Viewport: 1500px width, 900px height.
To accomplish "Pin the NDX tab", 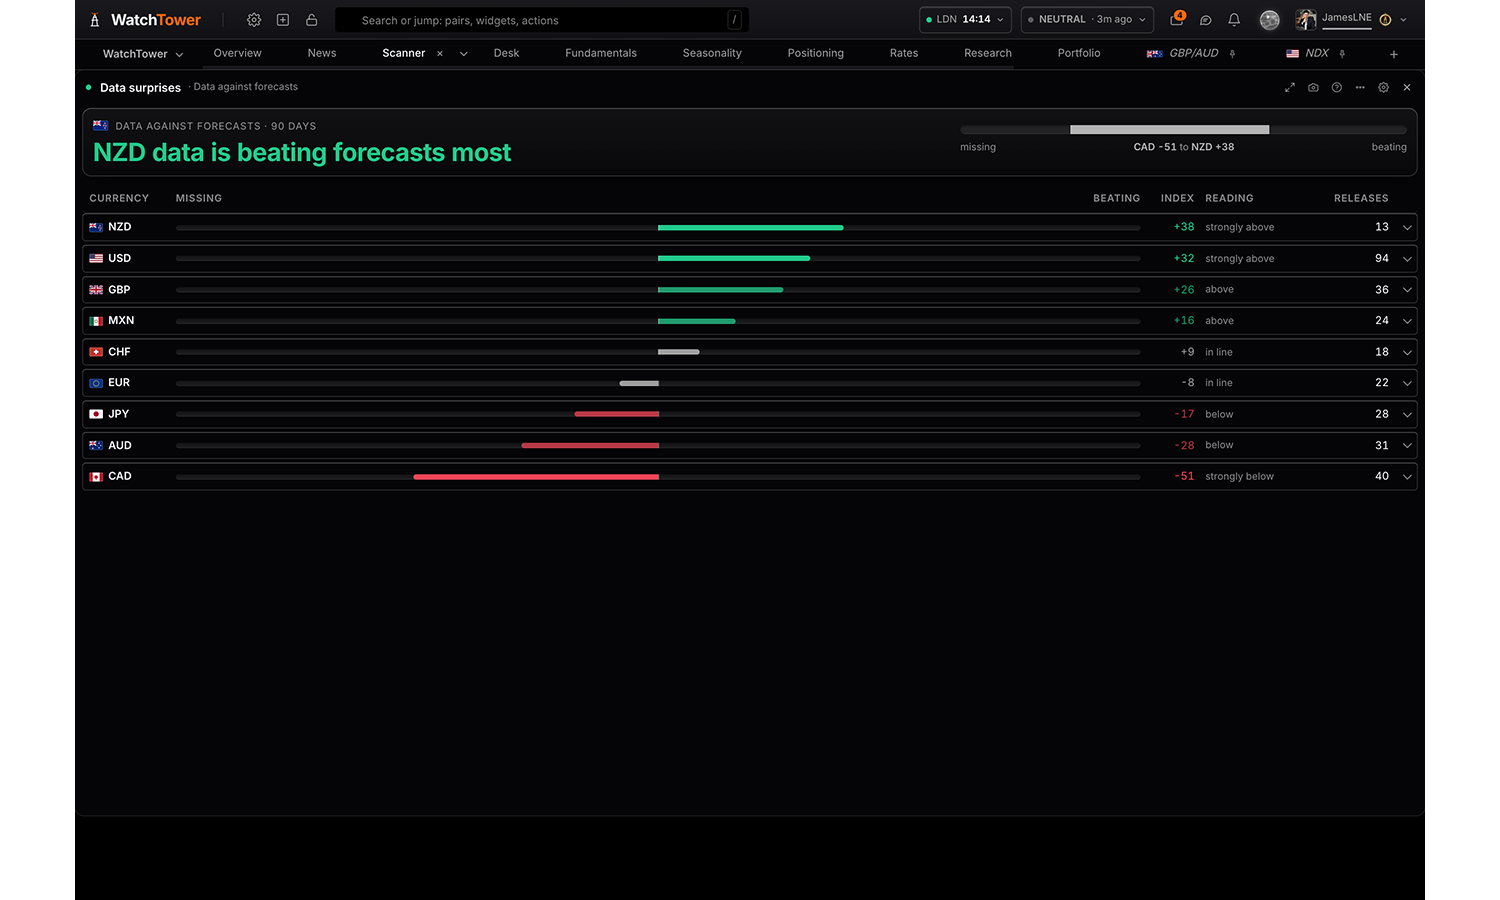I will coord(1342,54).
